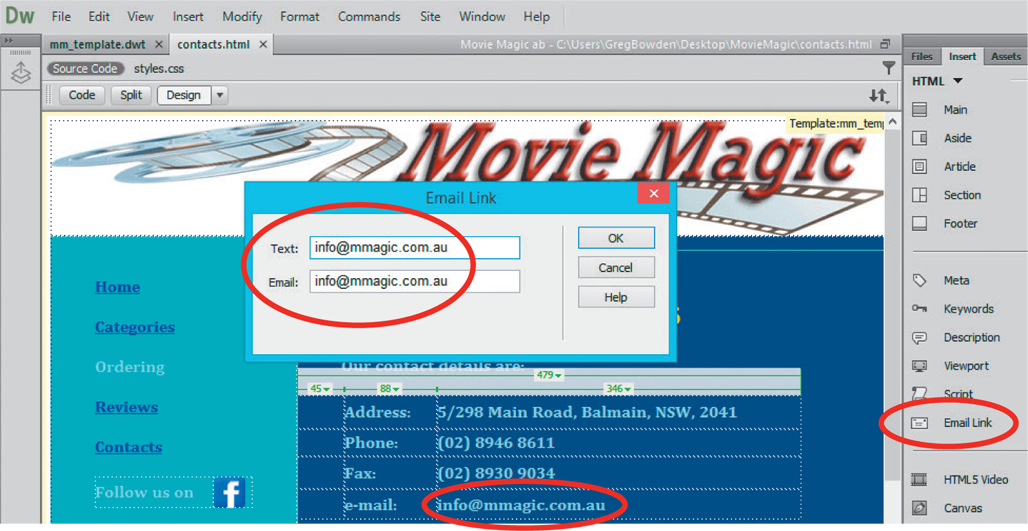The width and height of the screenshot is (1028, 531).
Task: Select the Source Code button
Action: point(85,68)
